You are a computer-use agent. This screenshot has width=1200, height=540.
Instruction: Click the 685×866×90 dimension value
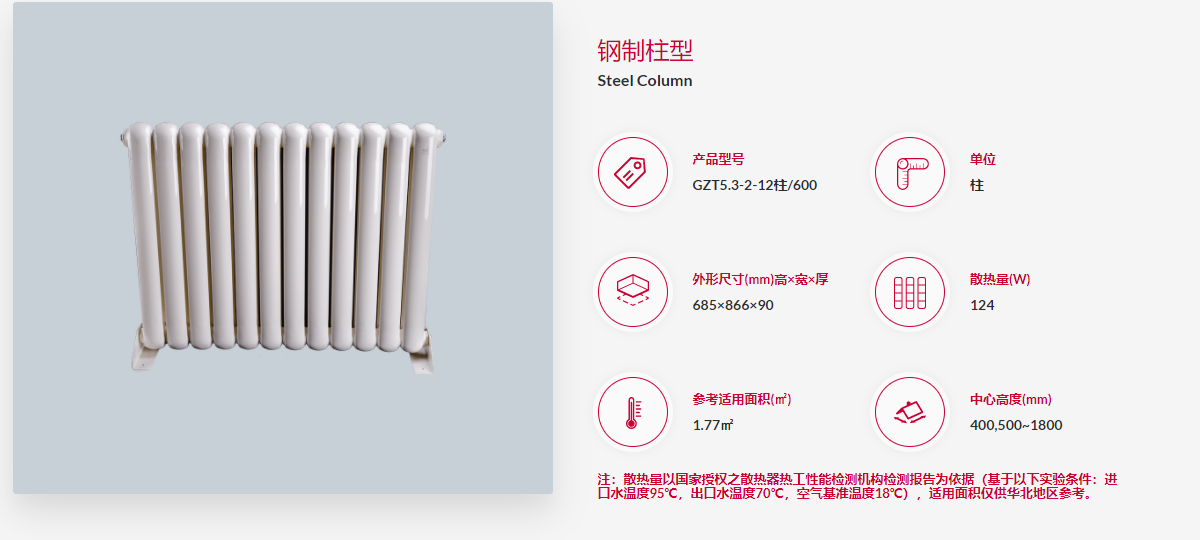click(733, 305)
